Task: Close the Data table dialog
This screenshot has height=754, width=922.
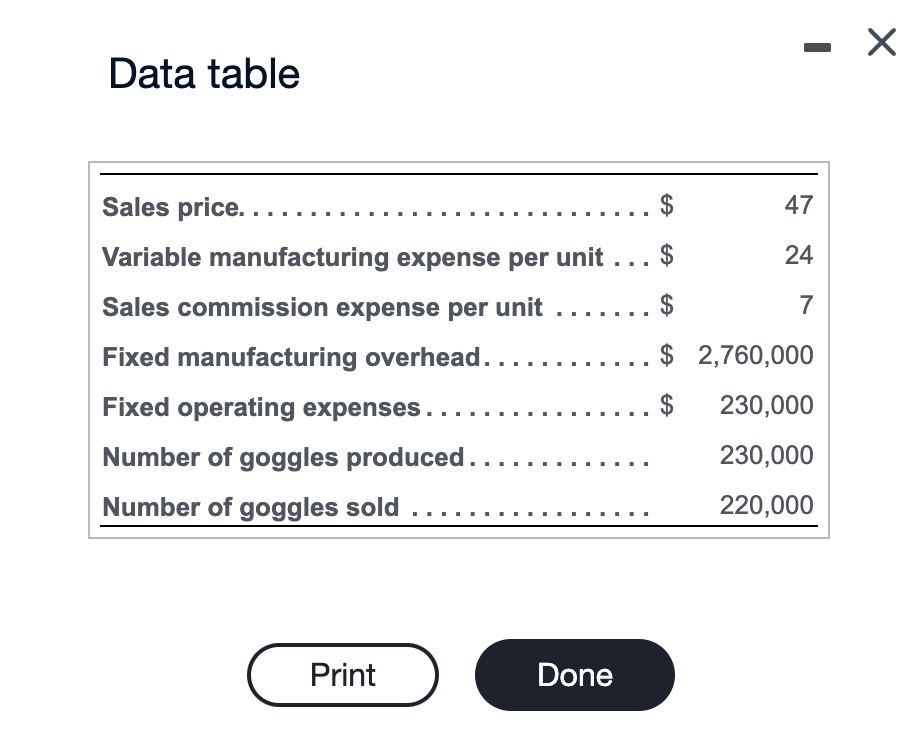Action: (881, 42)
